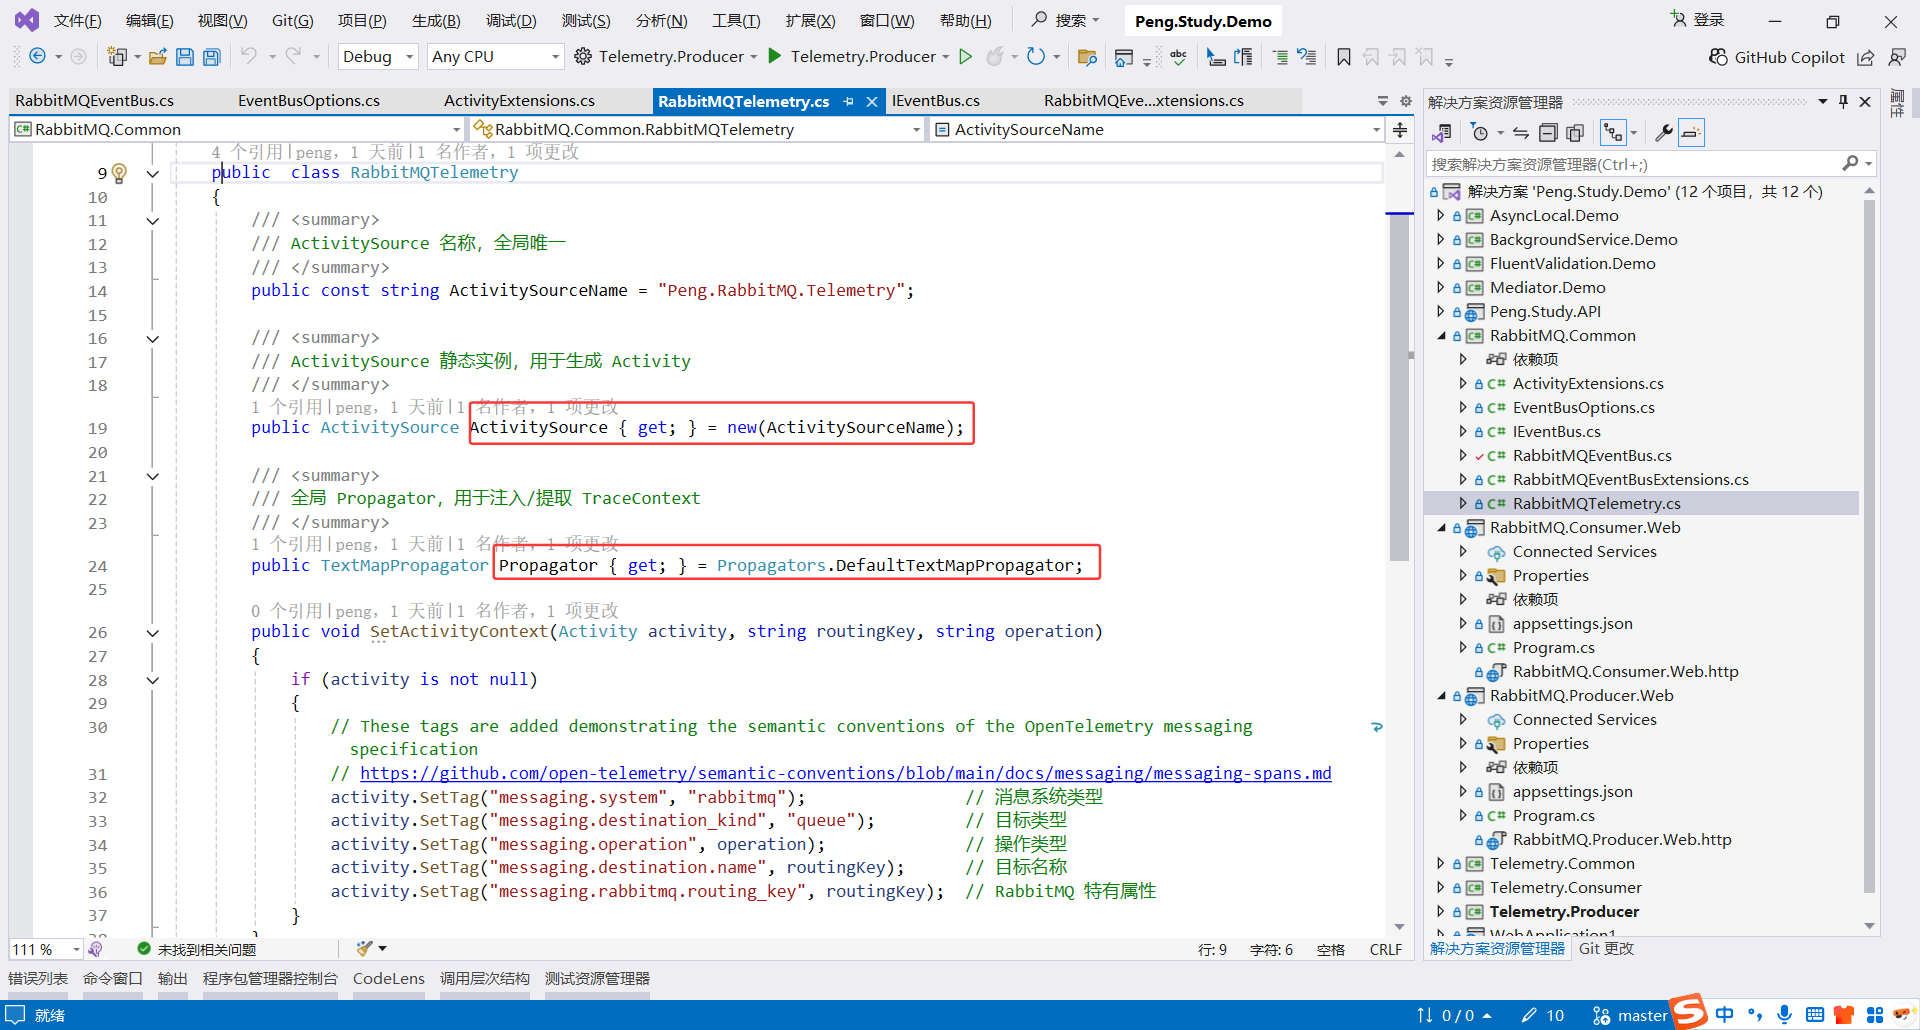Click the Solution Explorer properties wrench icon
Image resolution: width=1920 pixels, height=1030 pixels.
pos(1664,132)
